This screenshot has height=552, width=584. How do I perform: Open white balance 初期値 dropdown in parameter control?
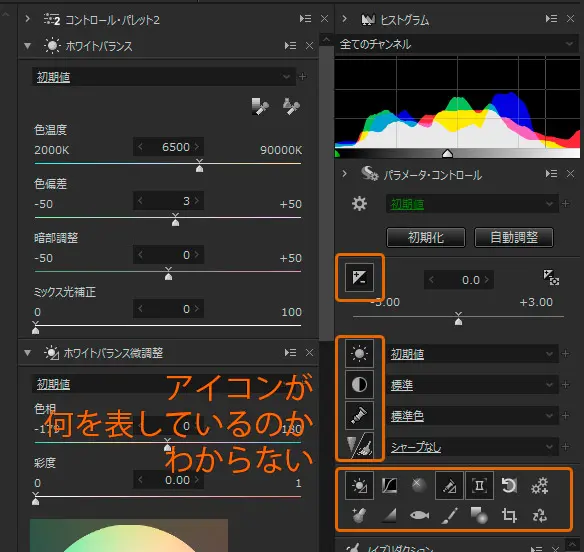(472, 354)
